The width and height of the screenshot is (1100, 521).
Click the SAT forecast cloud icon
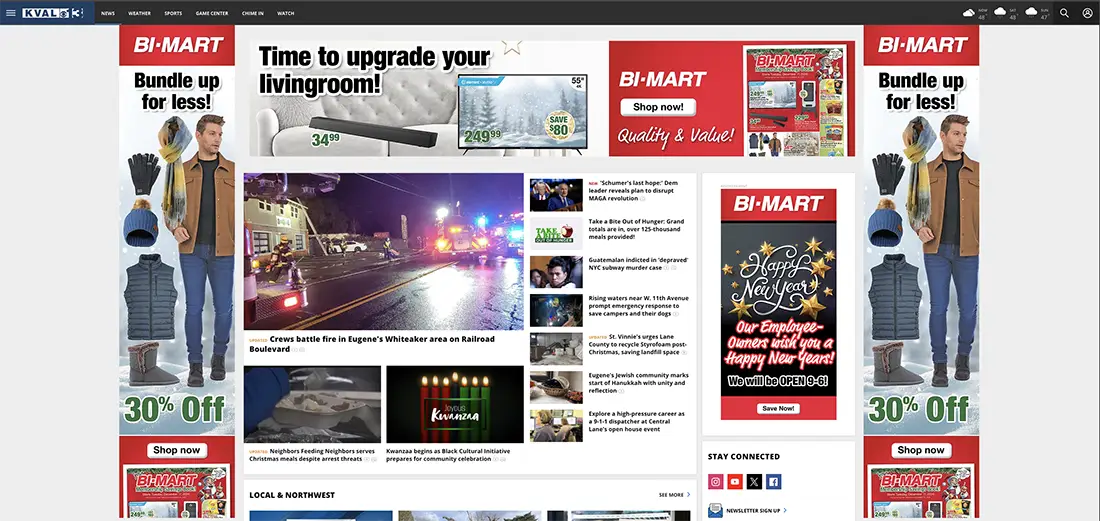[1000, 12]
